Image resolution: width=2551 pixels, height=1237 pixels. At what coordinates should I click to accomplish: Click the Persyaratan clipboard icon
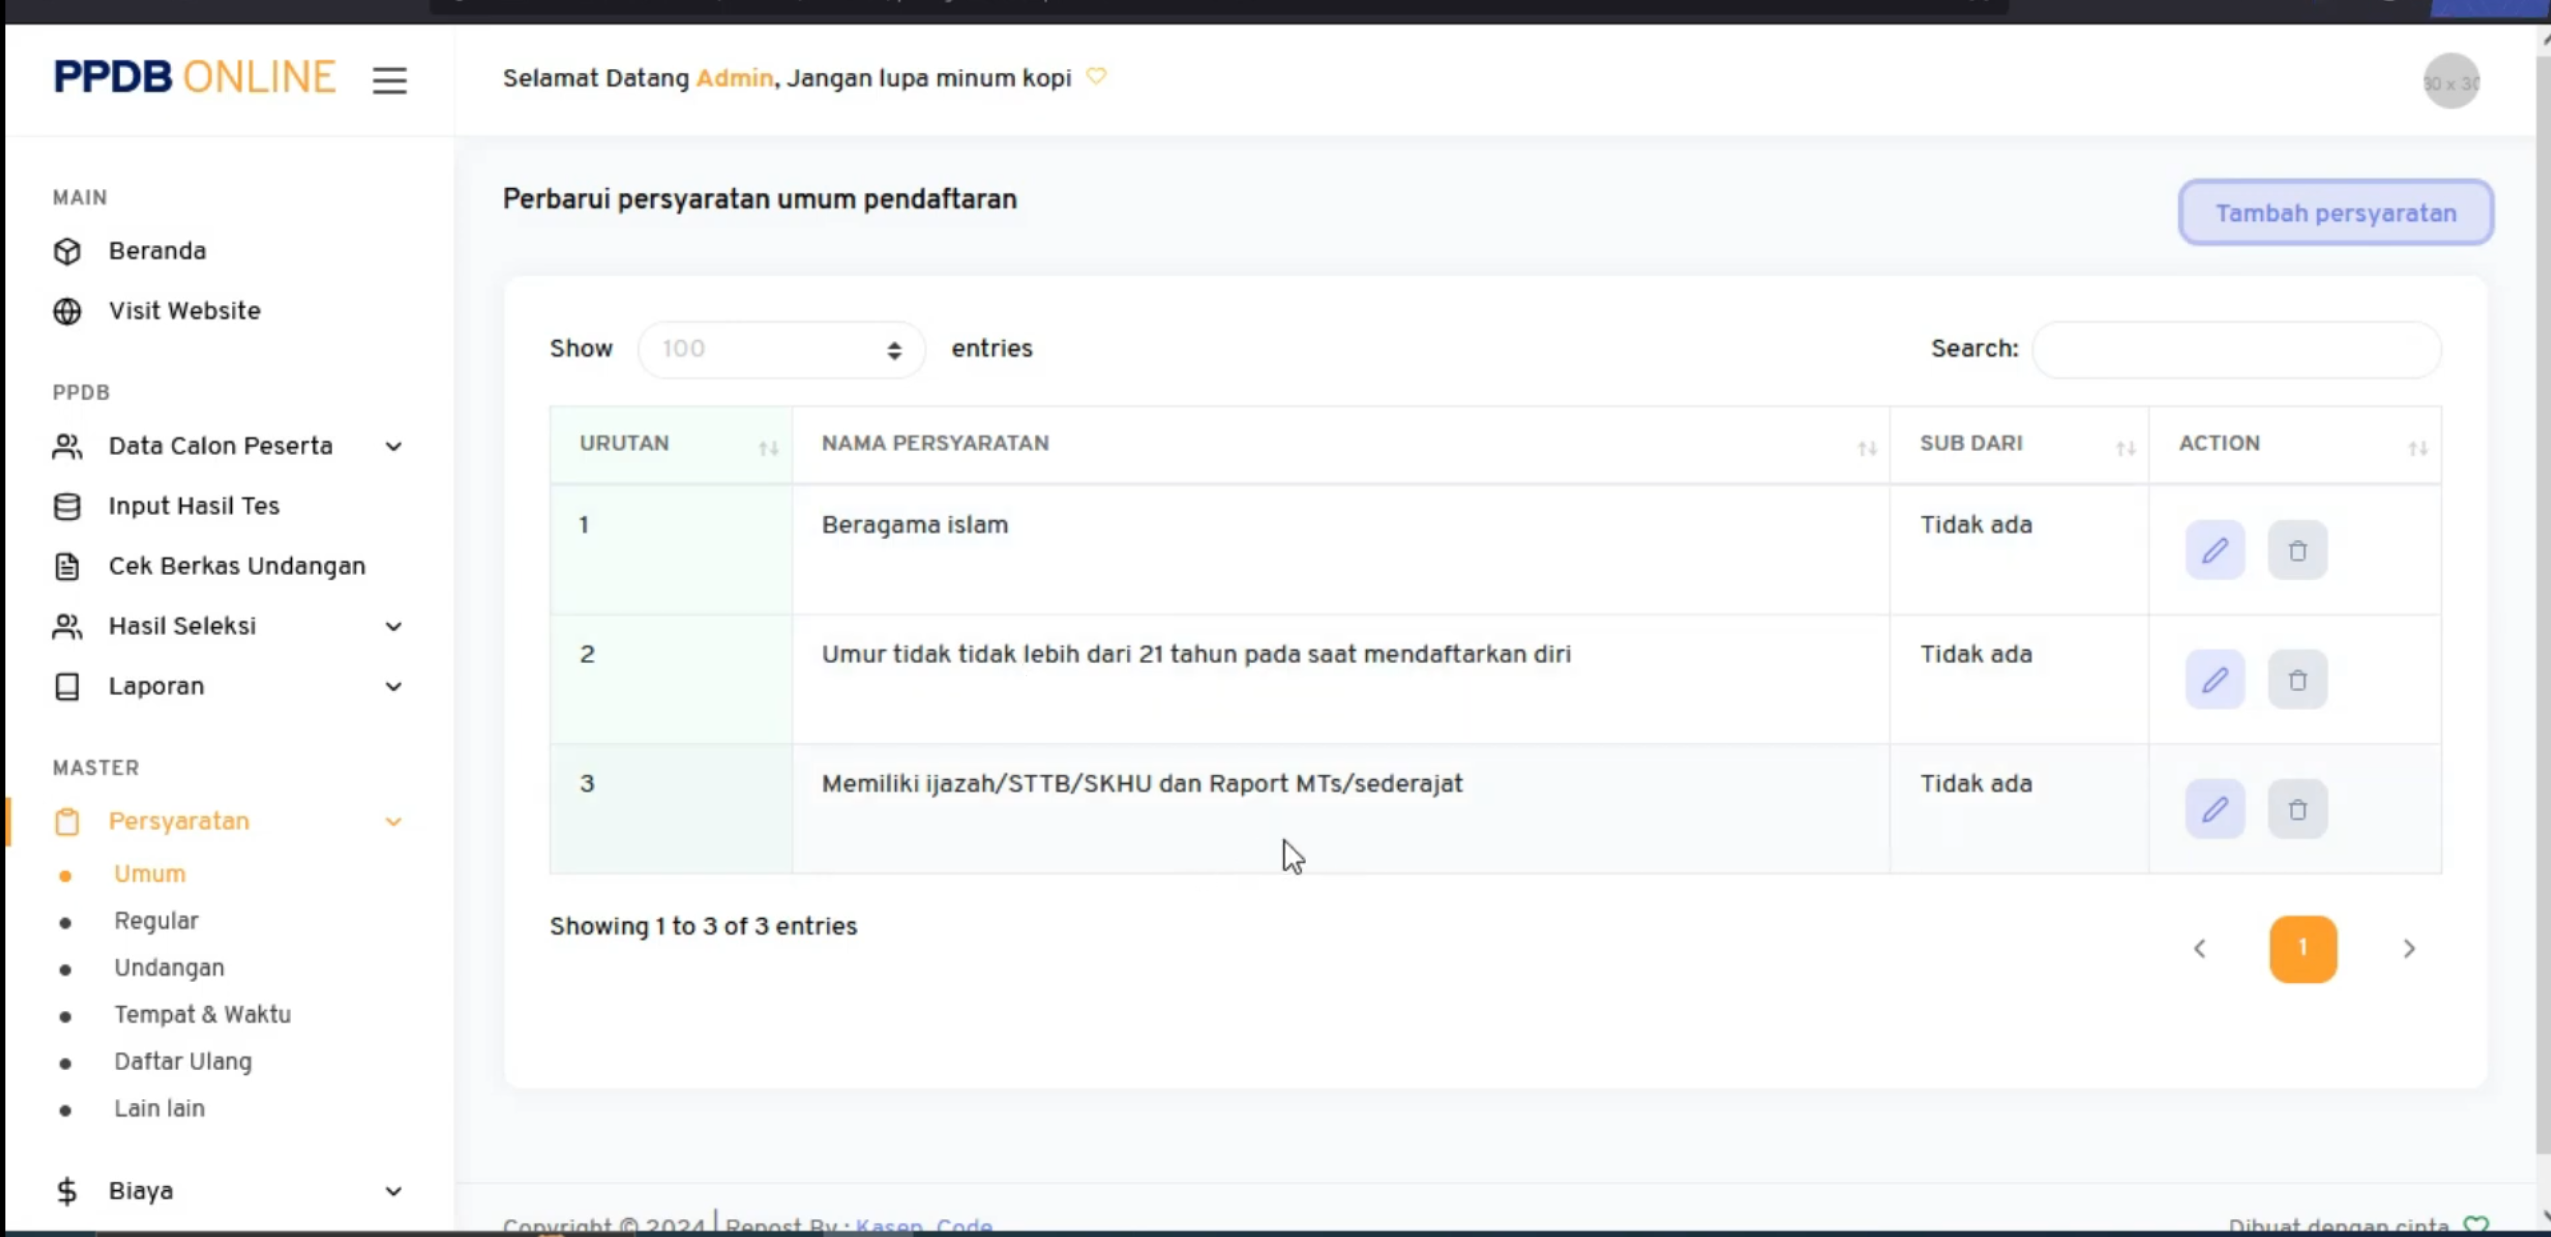pyautogui.click(x=67, y=821)
